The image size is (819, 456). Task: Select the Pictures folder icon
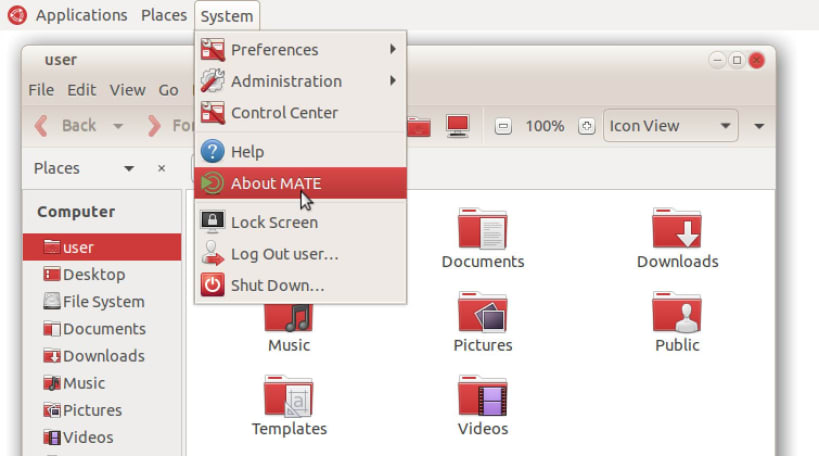point(483,312)
